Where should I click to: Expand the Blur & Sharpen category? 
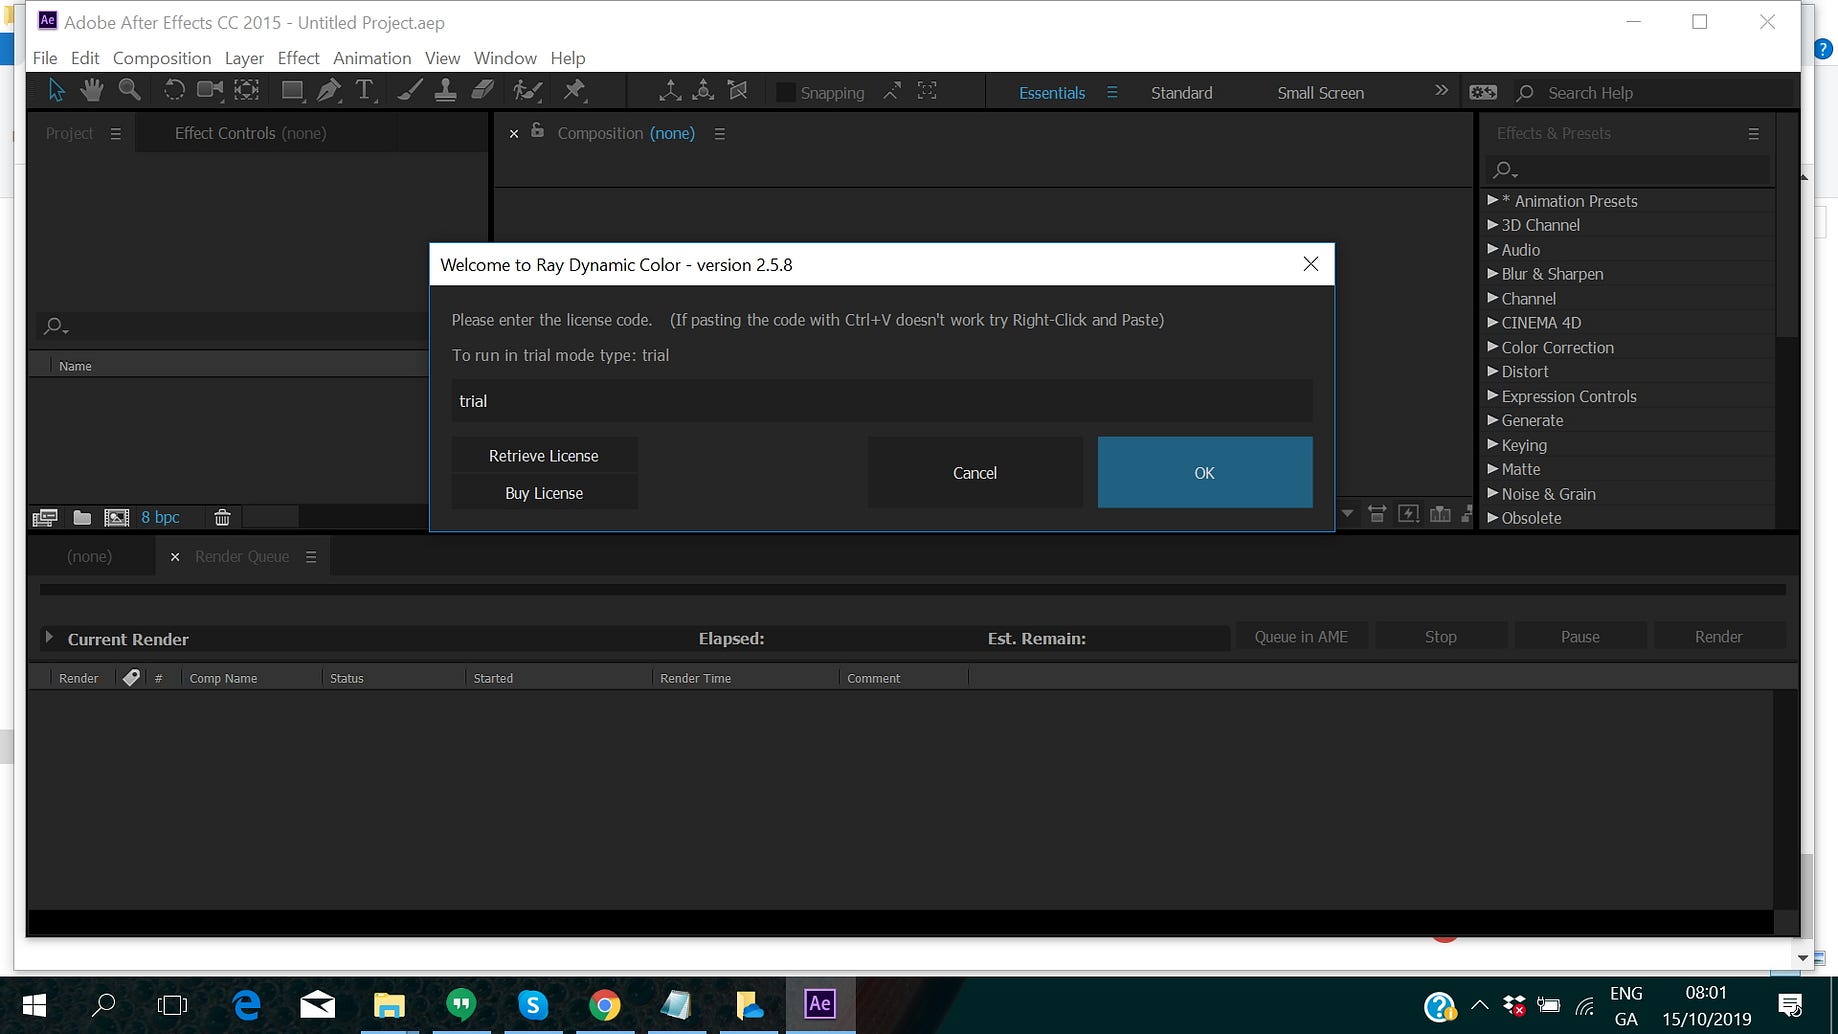tap(1492, 273)
